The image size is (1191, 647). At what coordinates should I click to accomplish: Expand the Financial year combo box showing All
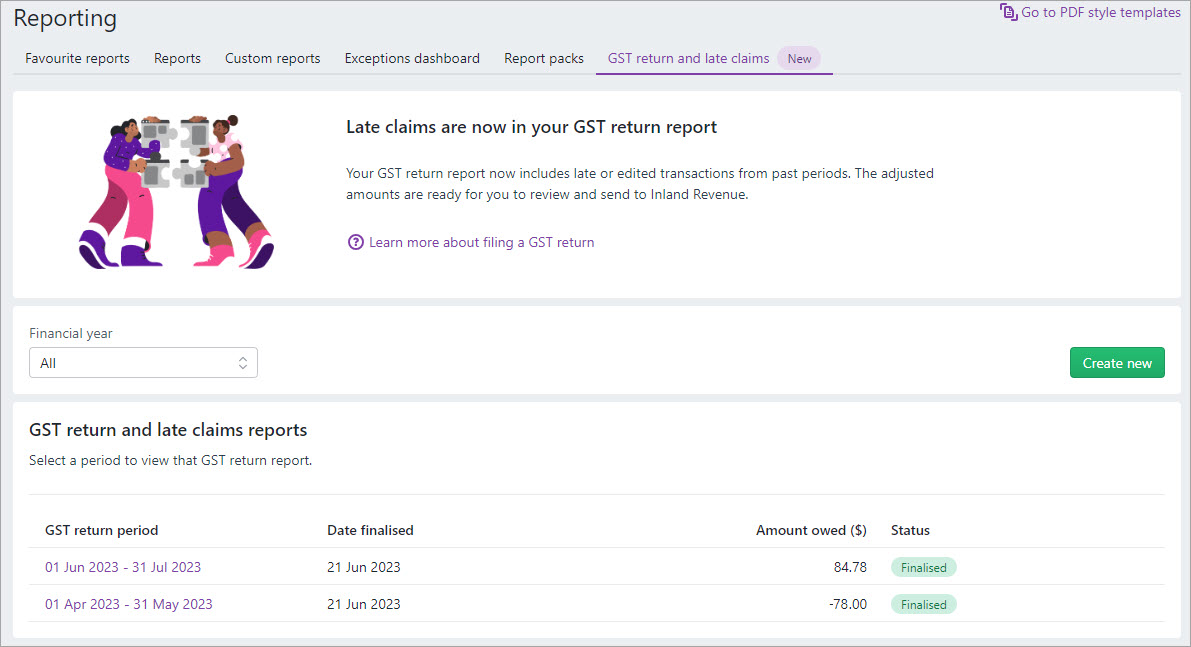tap(143, 362)
